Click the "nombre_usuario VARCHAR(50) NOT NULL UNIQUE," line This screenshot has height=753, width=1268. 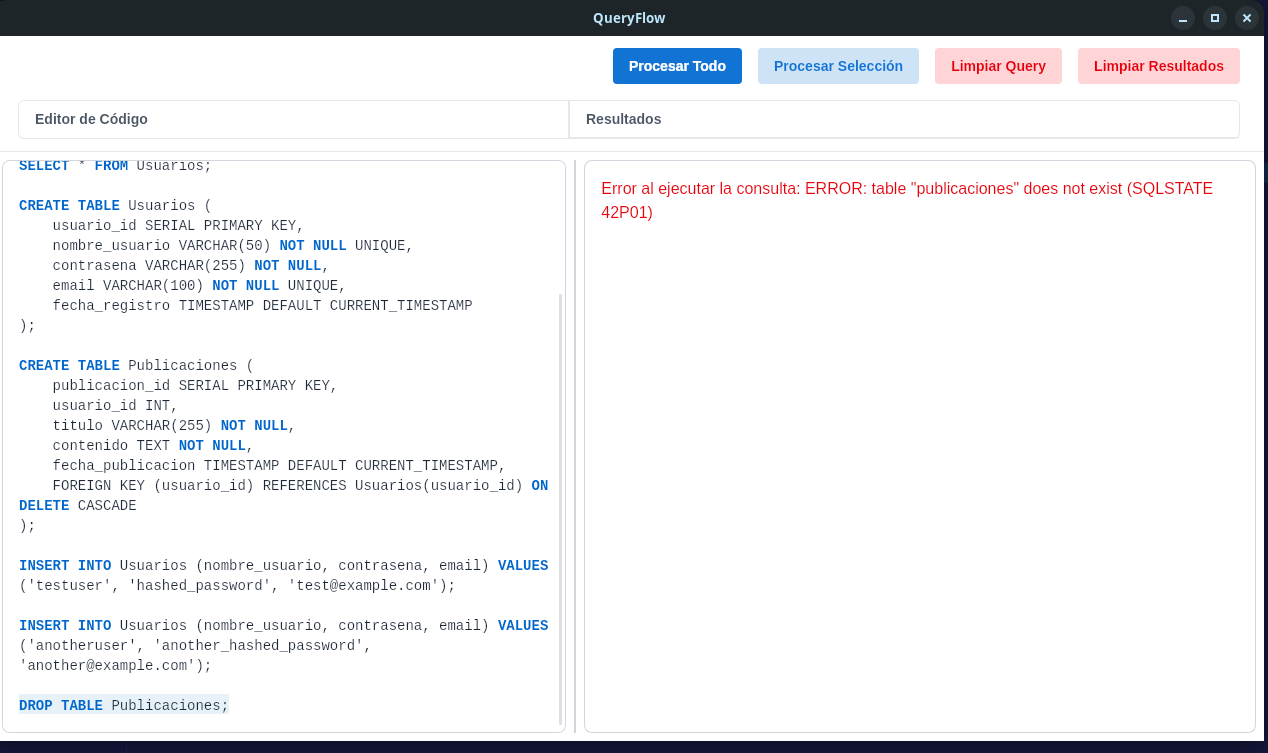pos(233,246)
